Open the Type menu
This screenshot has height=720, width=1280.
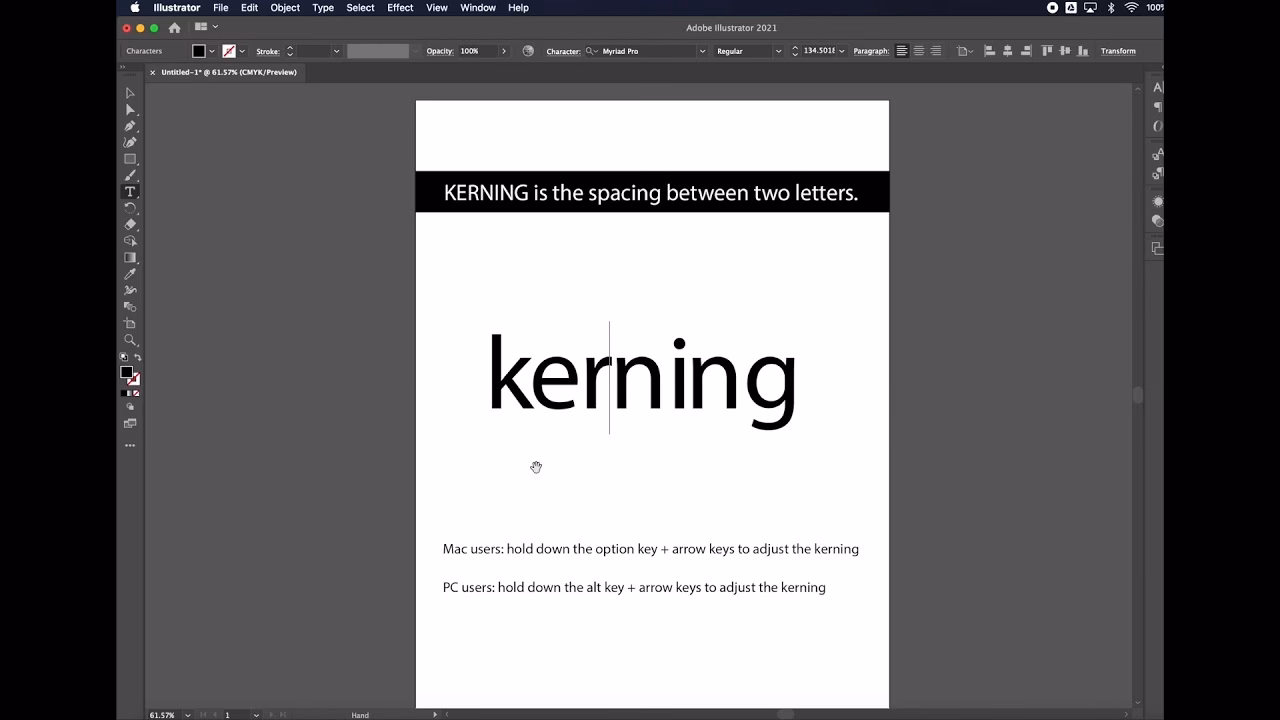coord(323,8)
